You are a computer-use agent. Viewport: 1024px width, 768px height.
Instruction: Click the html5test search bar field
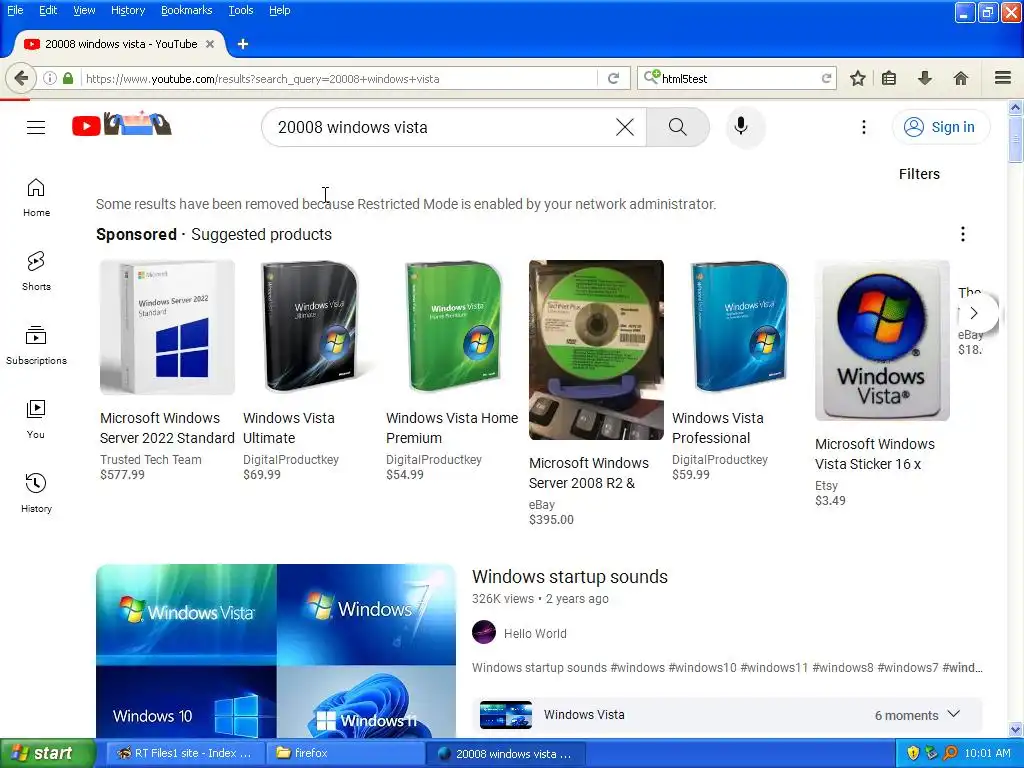738,78
